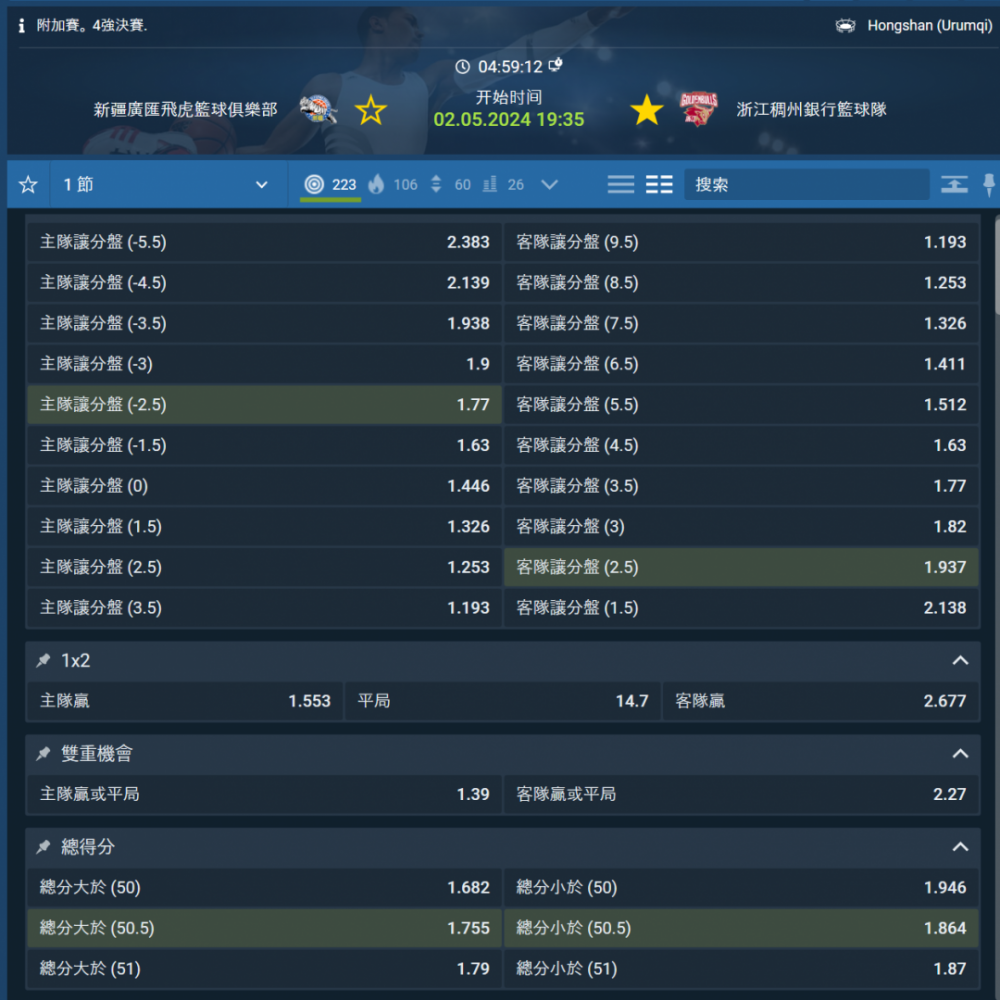
Task: Unfavorite away team 浙江稠州銀行 with filled star
Action: pyautogui.click(x=647, y=110)
